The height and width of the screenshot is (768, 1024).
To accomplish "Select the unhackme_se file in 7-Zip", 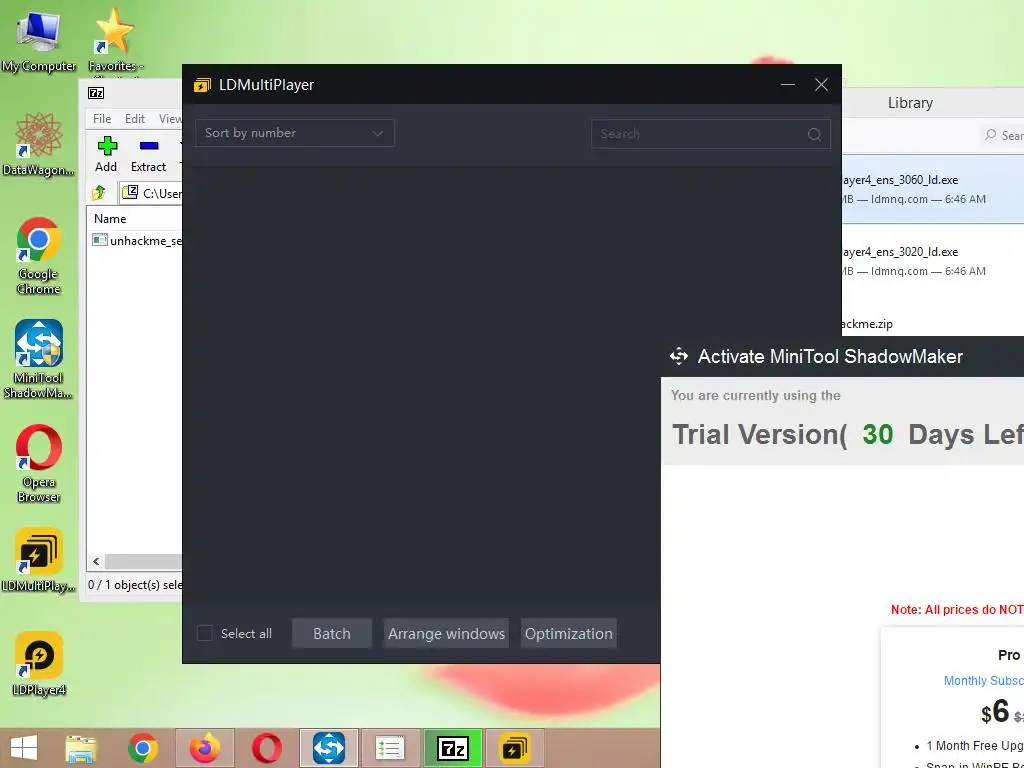I will 137,240.
